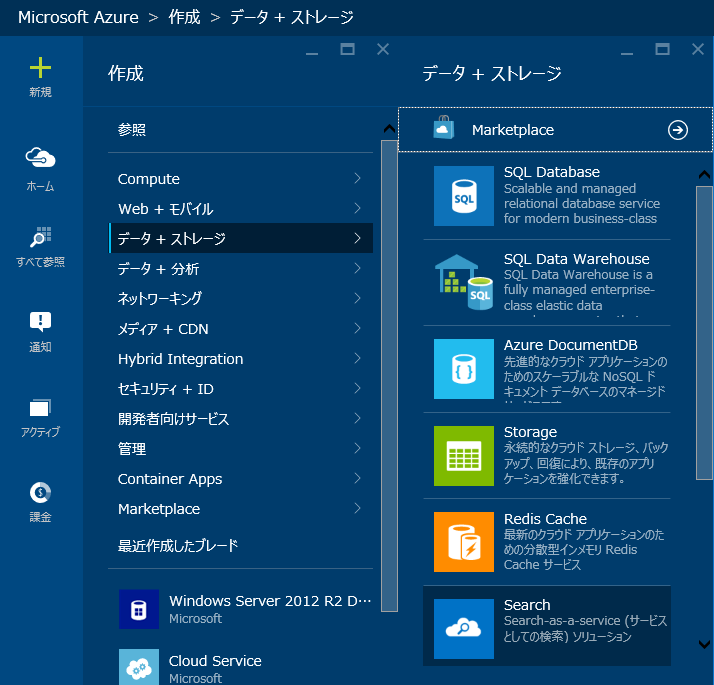Expand the Container Apps chevron
This screenshot has width=714, height=685.
357,478
